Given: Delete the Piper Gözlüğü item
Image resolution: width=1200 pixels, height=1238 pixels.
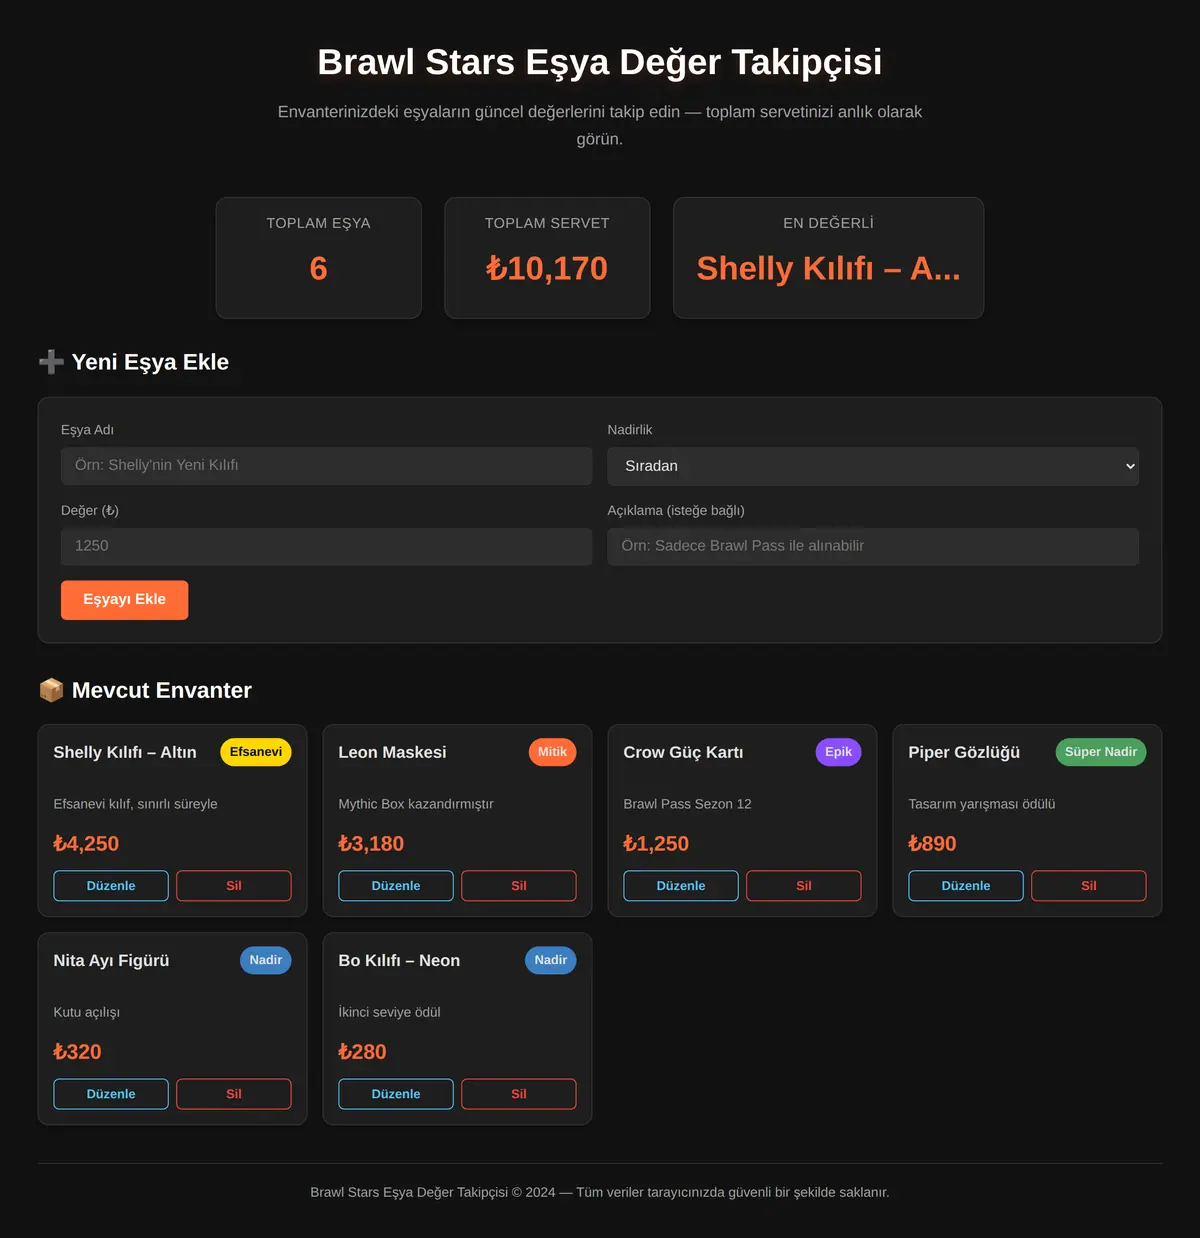Looking at the screenshot, I should pyautogui.click(x=1089, y=886).
